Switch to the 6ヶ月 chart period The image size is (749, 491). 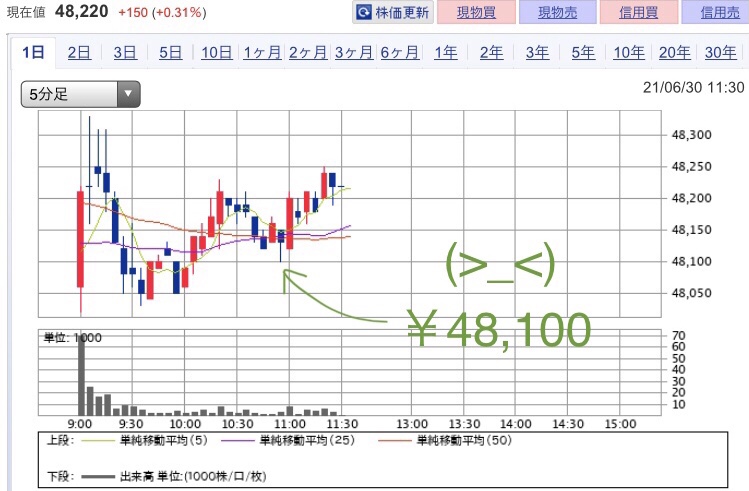point(400,52)
